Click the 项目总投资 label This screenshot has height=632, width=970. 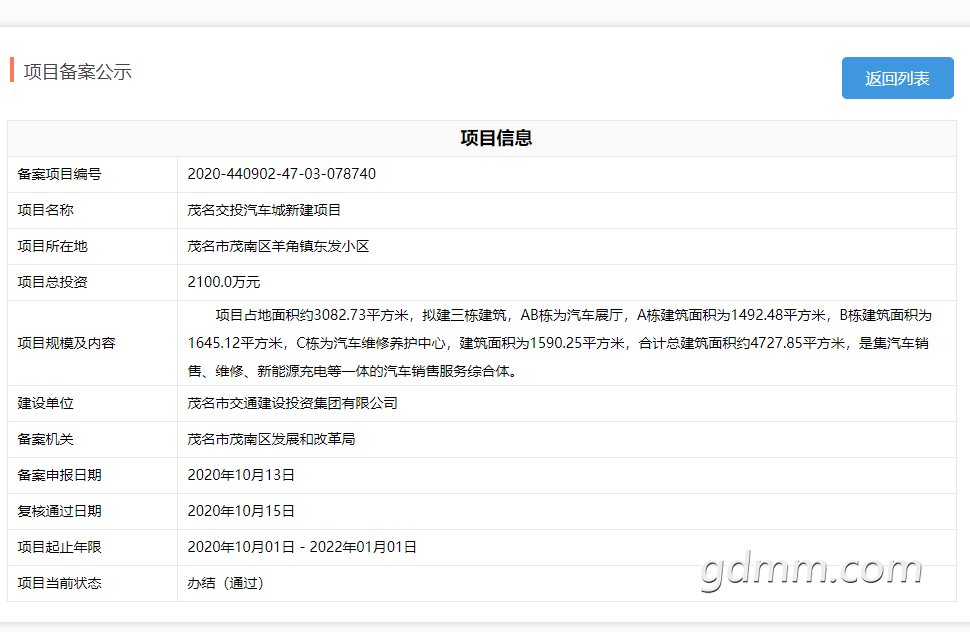[x=53, y=282]
